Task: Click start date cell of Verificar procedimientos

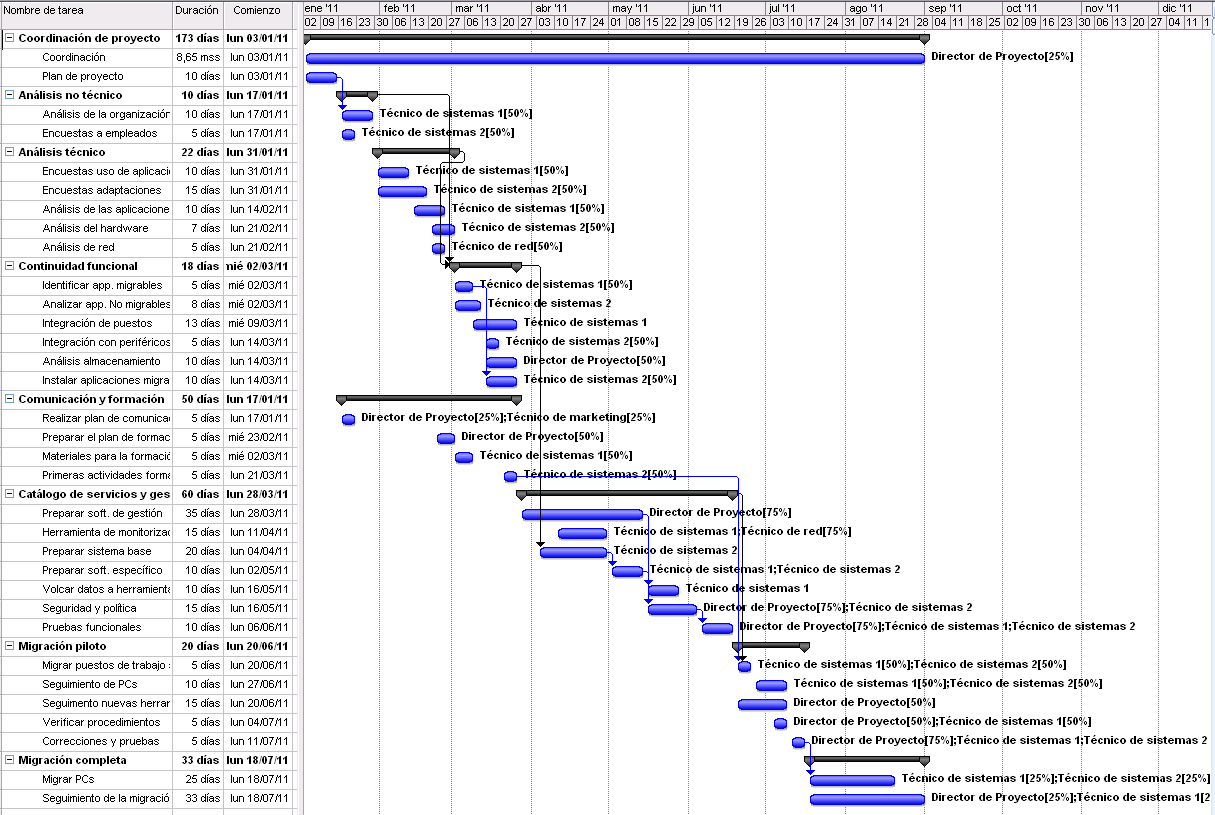Action: [258, 722]
